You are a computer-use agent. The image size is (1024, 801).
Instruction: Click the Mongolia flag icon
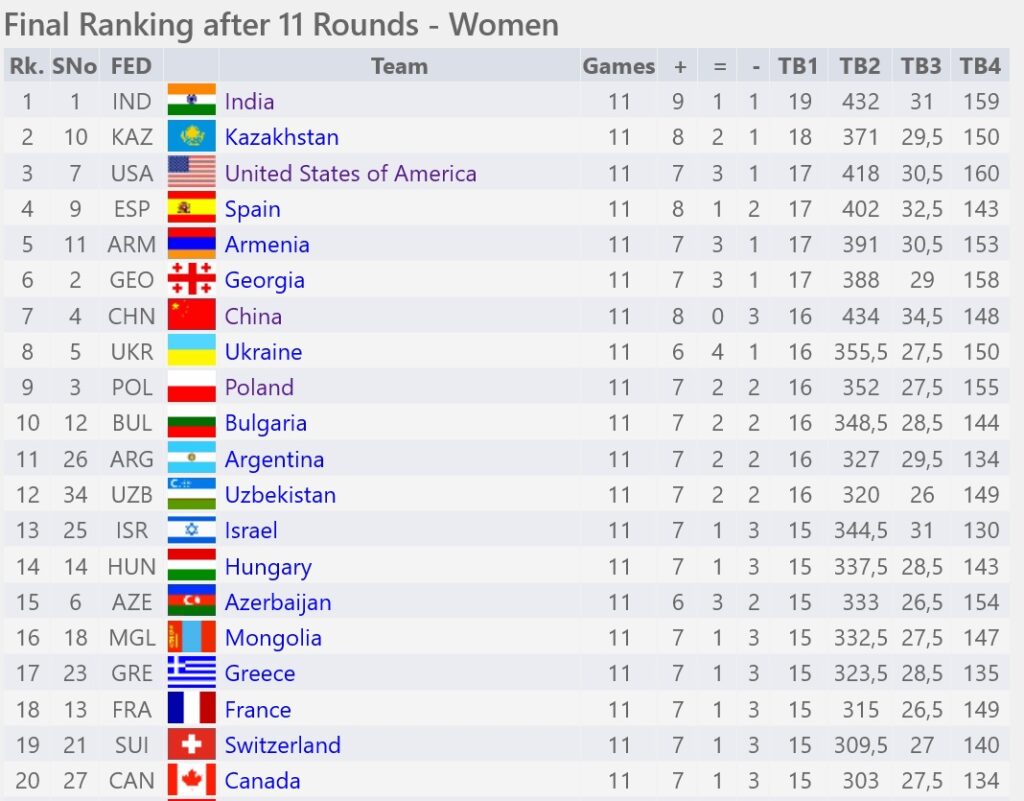191,636
